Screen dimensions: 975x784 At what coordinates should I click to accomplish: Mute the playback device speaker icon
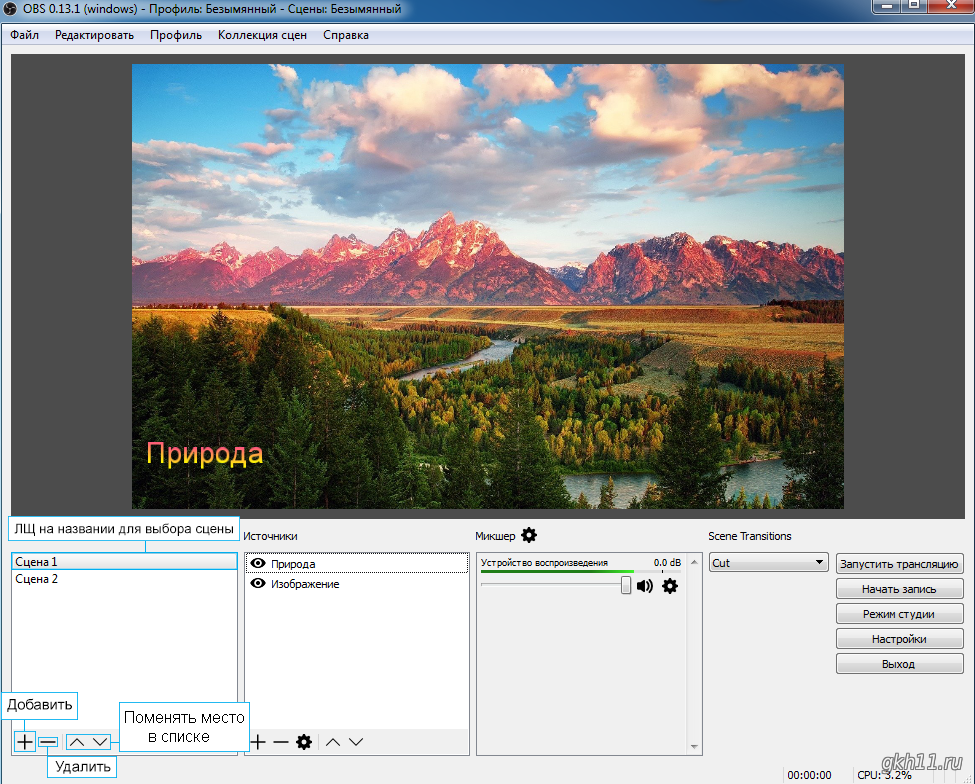tap(645, 586)
